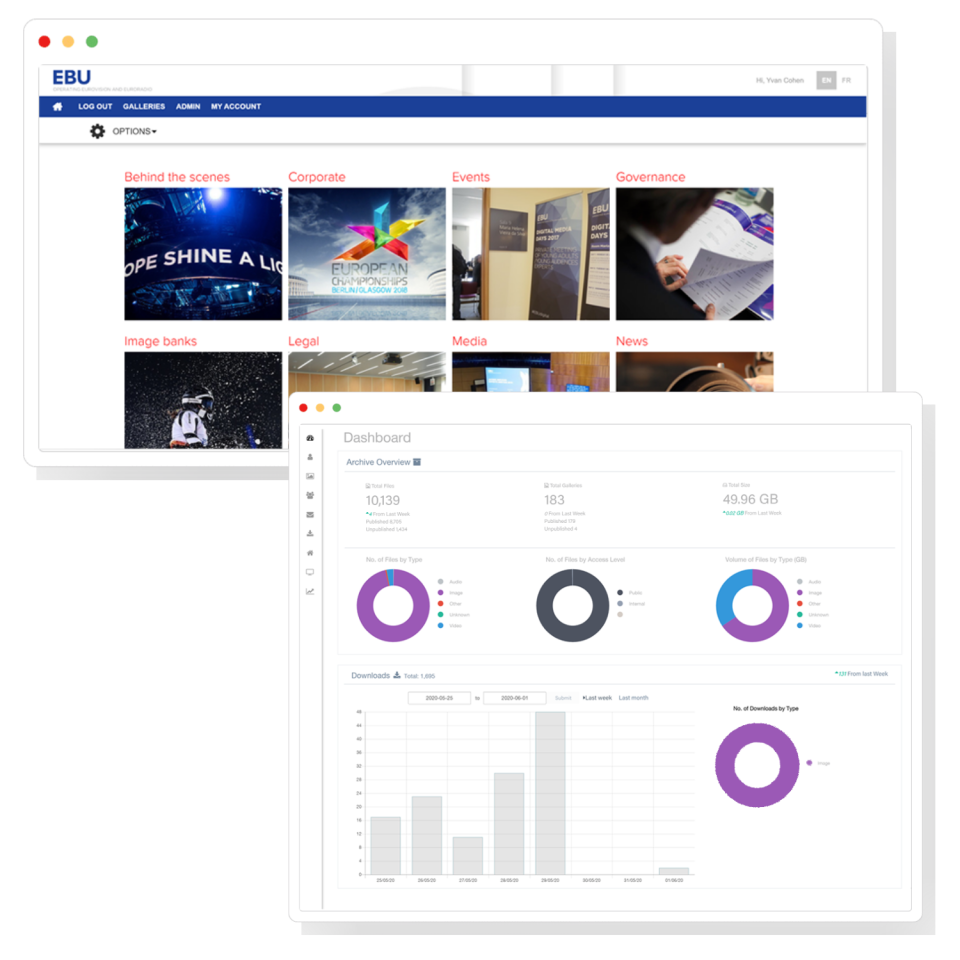Open the Options dropdown menu

pyautogui.click(x=135, y=131)
